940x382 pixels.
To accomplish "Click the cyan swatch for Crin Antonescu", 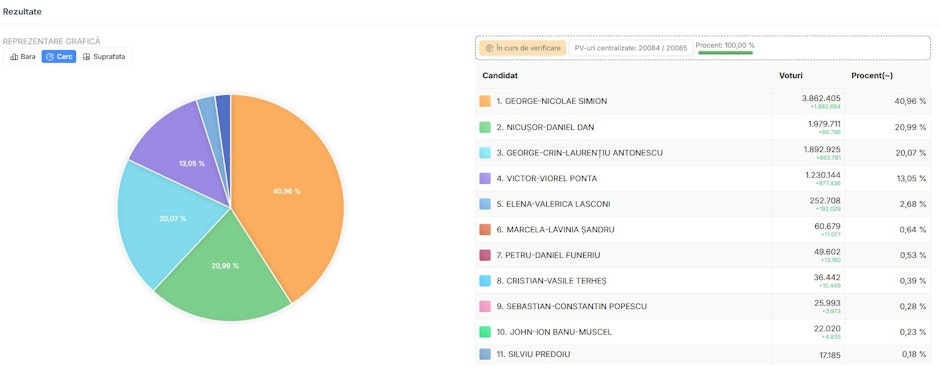I will coord(485,153).
